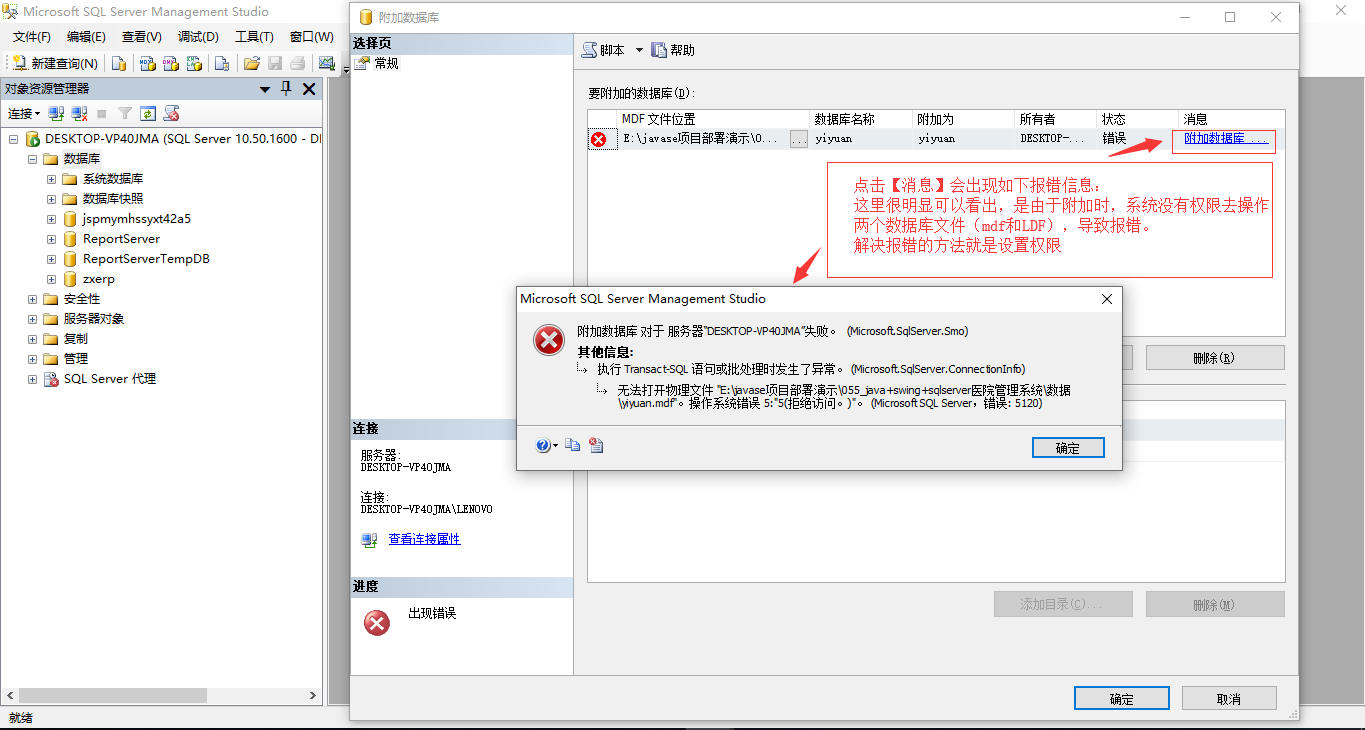Click the Open File folder icon

[252, 63]
